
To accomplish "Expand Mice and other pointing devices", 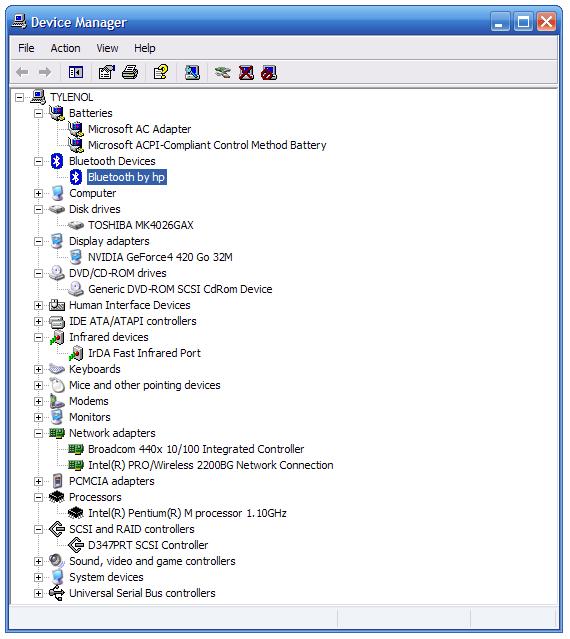I will pyautogui.click(x=38, y=386).
